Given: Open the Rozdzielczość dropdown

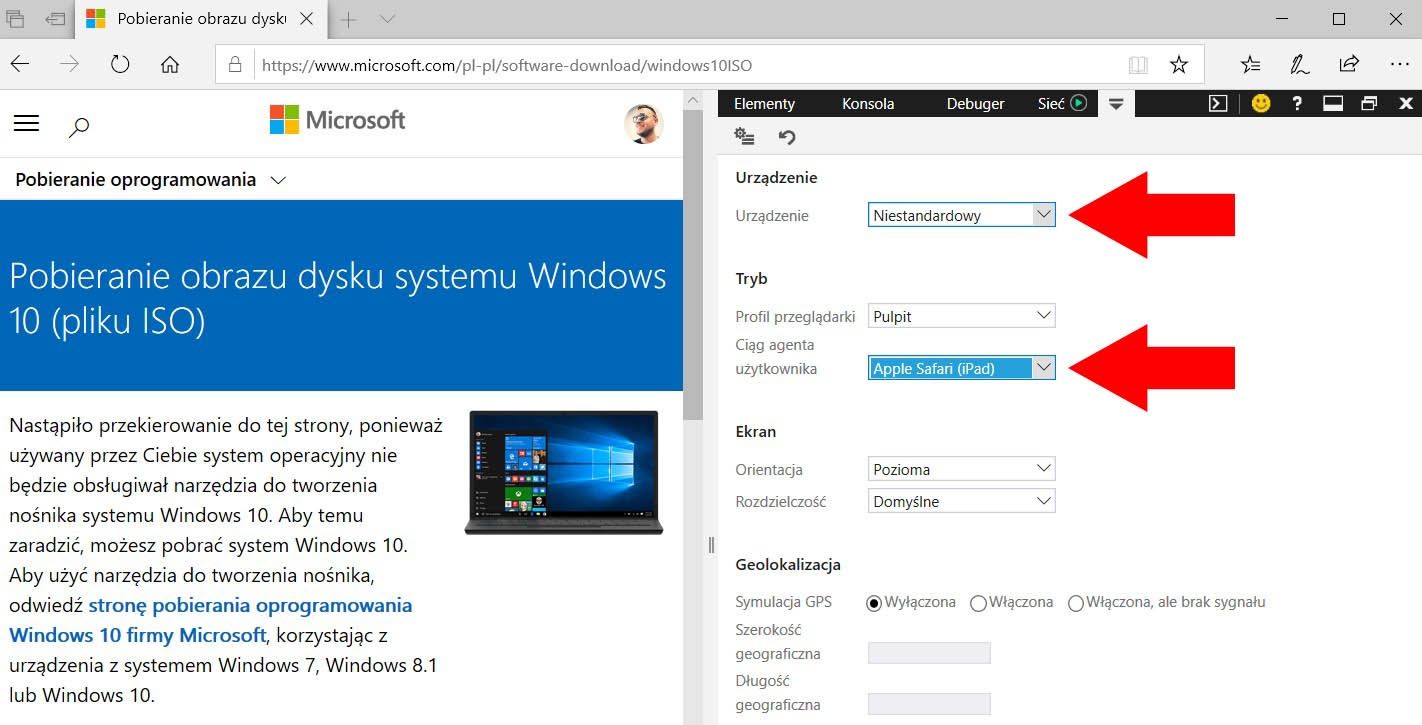Looking at the screenshot, I should point(961,501).
